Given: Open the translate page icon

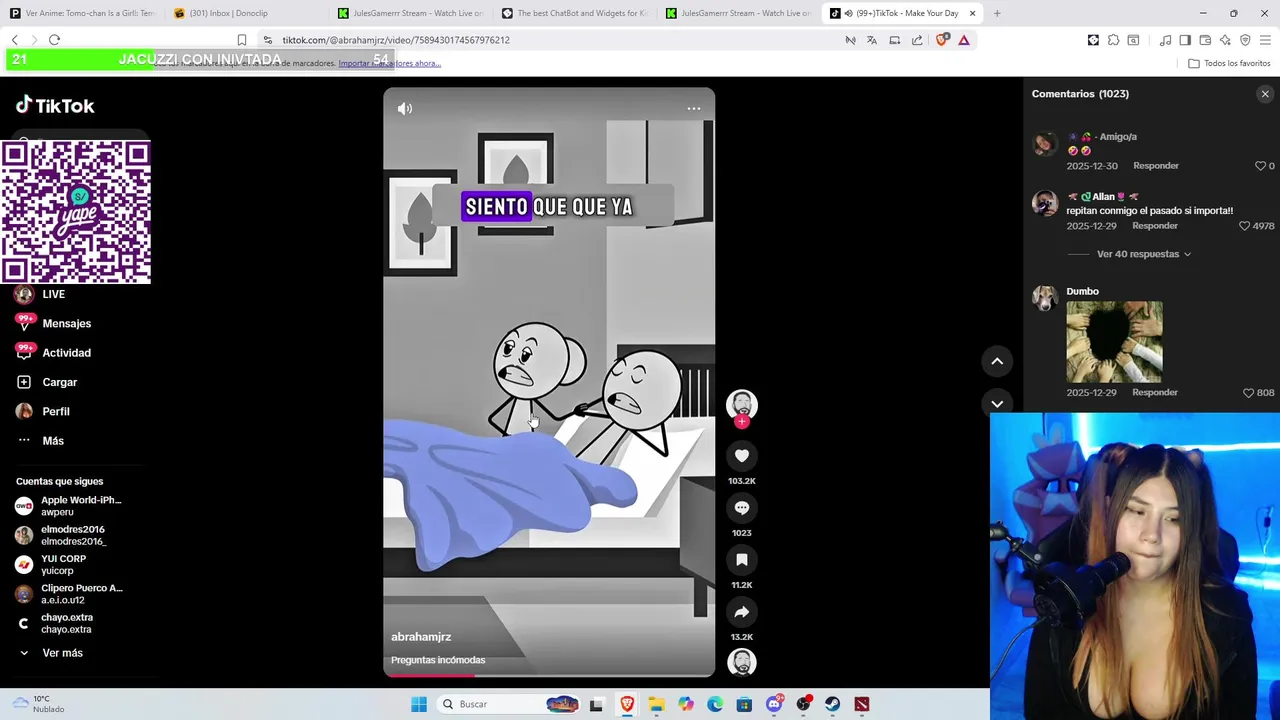Looking at the screenshot, I should (x=872, y=40).
